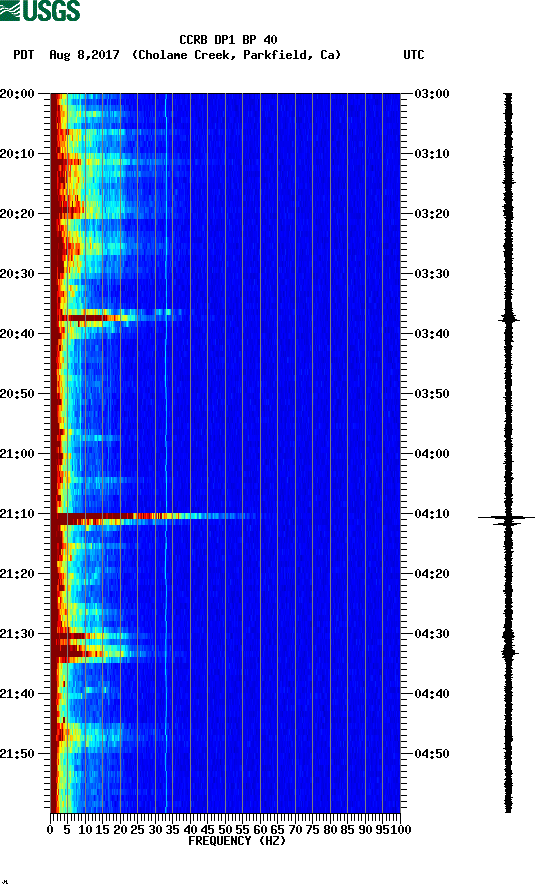The width and height of the screenshot is (552, 893).
Task: Click the 20:00 PDT time label
Action: [17, 93]
